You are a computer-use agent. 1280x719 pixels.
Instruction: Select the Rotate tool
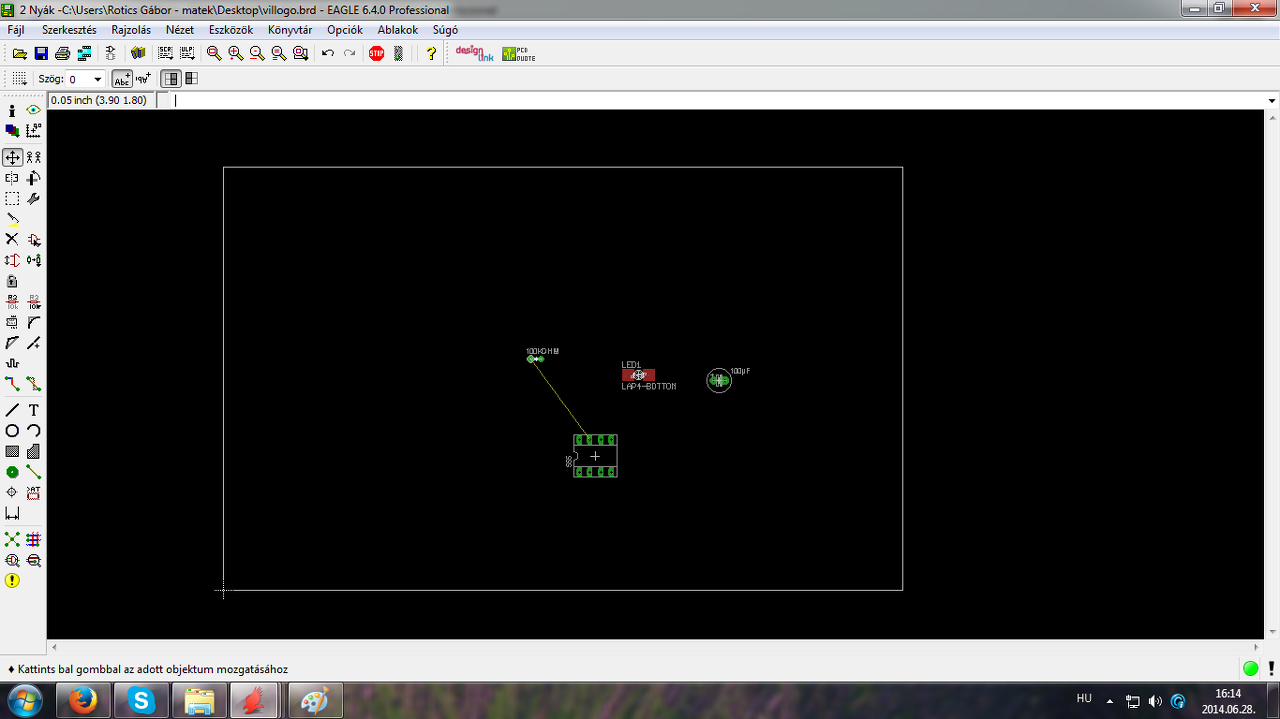click(x=33, y=178)
